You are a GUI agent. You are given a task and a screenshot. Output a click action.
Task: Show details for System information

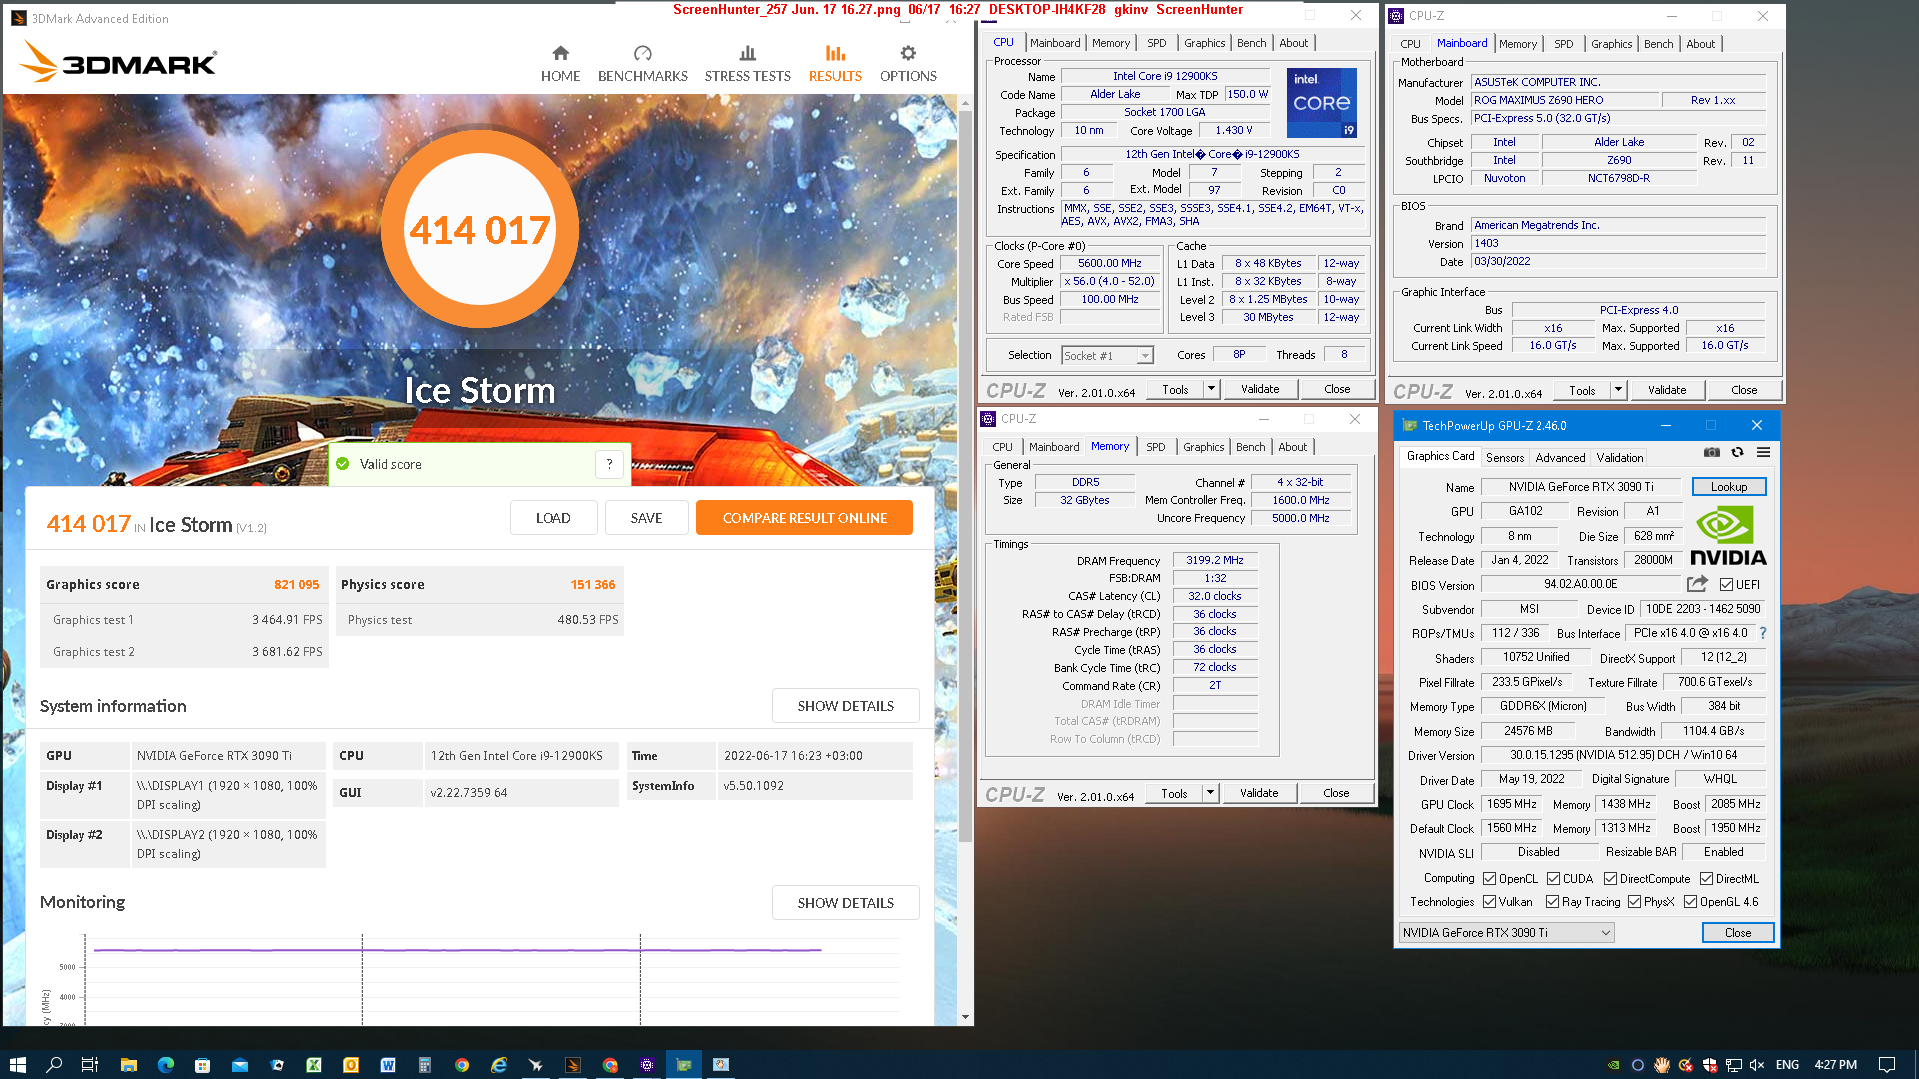tap(845, 706)
